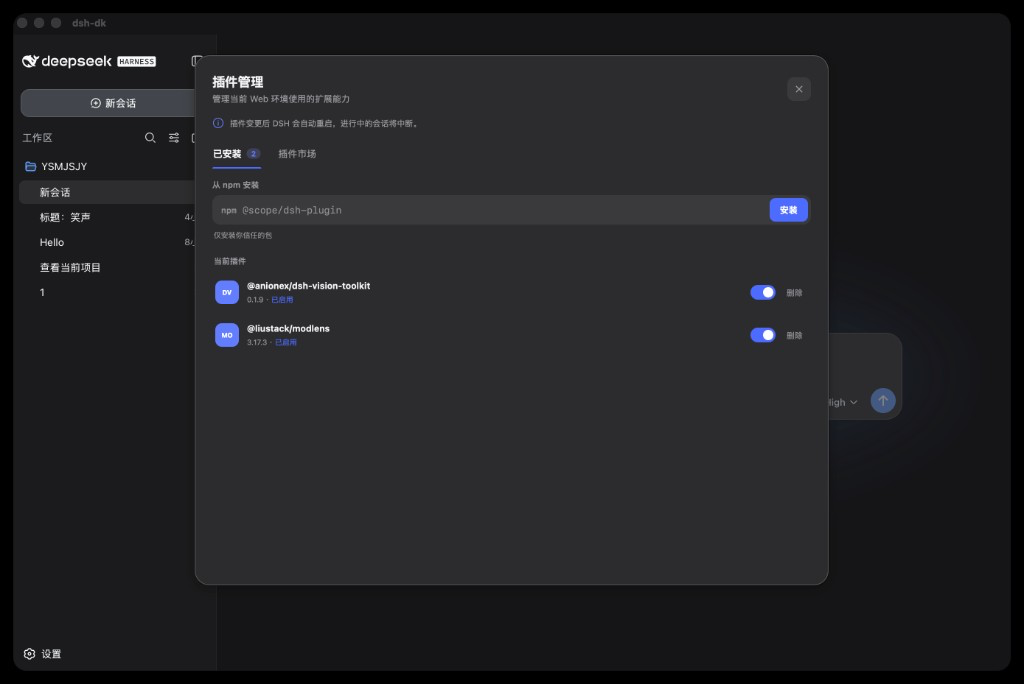Screen dimensions: 1024x684
Task: Click the deepseek whale logo
Action: 30,61
